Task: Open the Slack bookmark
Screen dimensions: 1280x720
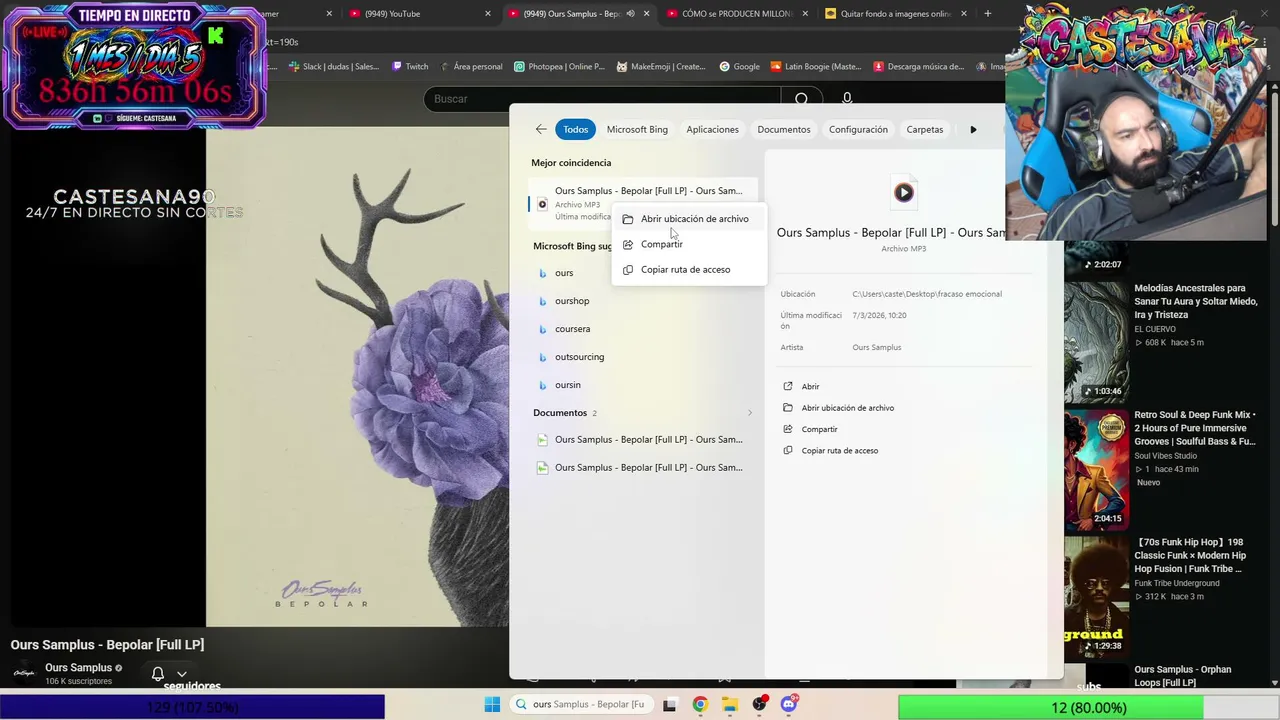Action: coord(334,67)
